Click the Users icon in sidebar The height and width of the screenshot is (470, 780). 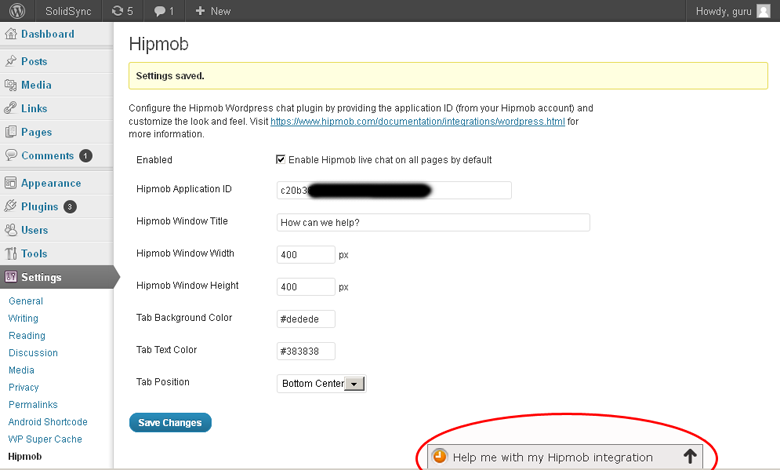[10, 230]
